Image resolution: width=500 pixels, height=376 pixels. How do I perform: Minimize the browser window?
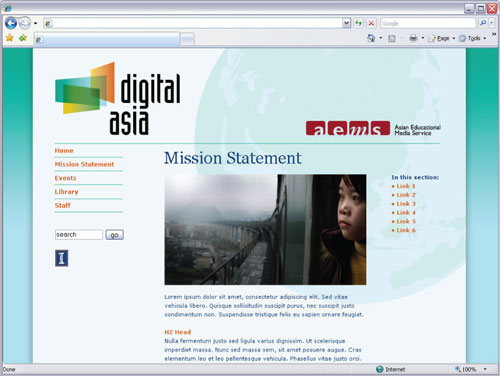click(469, 9)
